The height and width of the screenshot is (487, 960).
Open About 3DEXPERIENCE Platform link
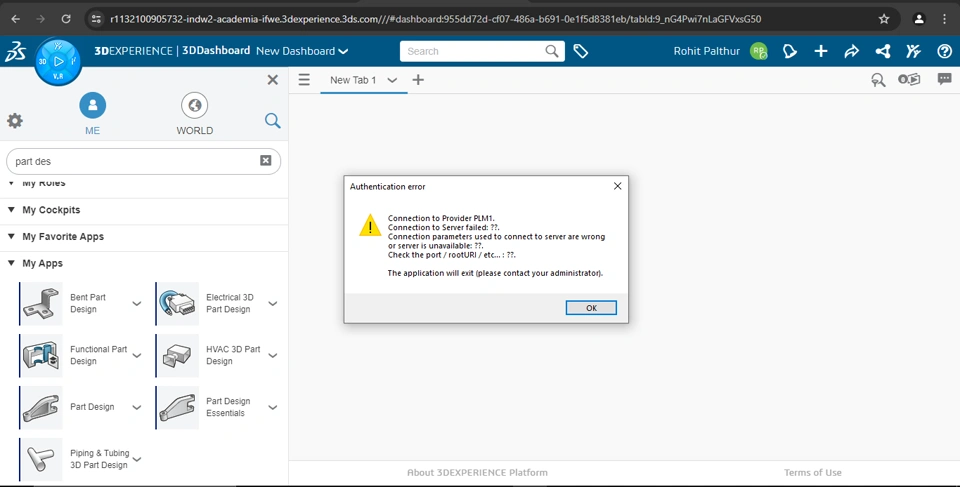[x=477, y=472]
